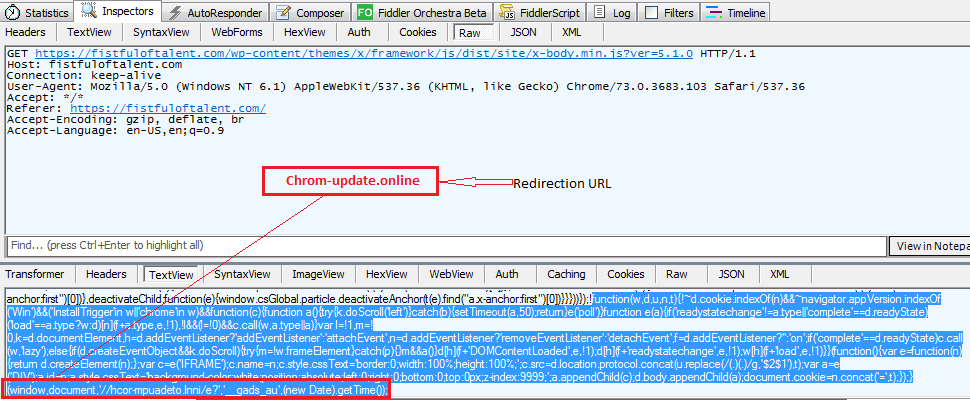Viewport: 970px width, 400px height.
Task: Switch to the AutoResponder tab
Action: click(217, 12)
